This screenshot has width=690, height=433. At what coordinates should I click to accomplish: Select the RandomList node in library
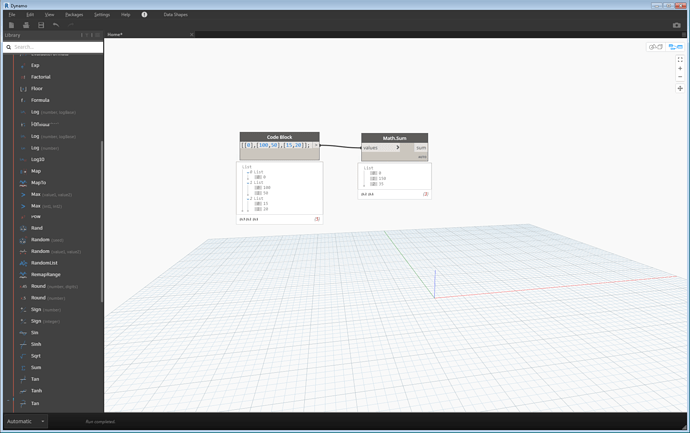44,263
